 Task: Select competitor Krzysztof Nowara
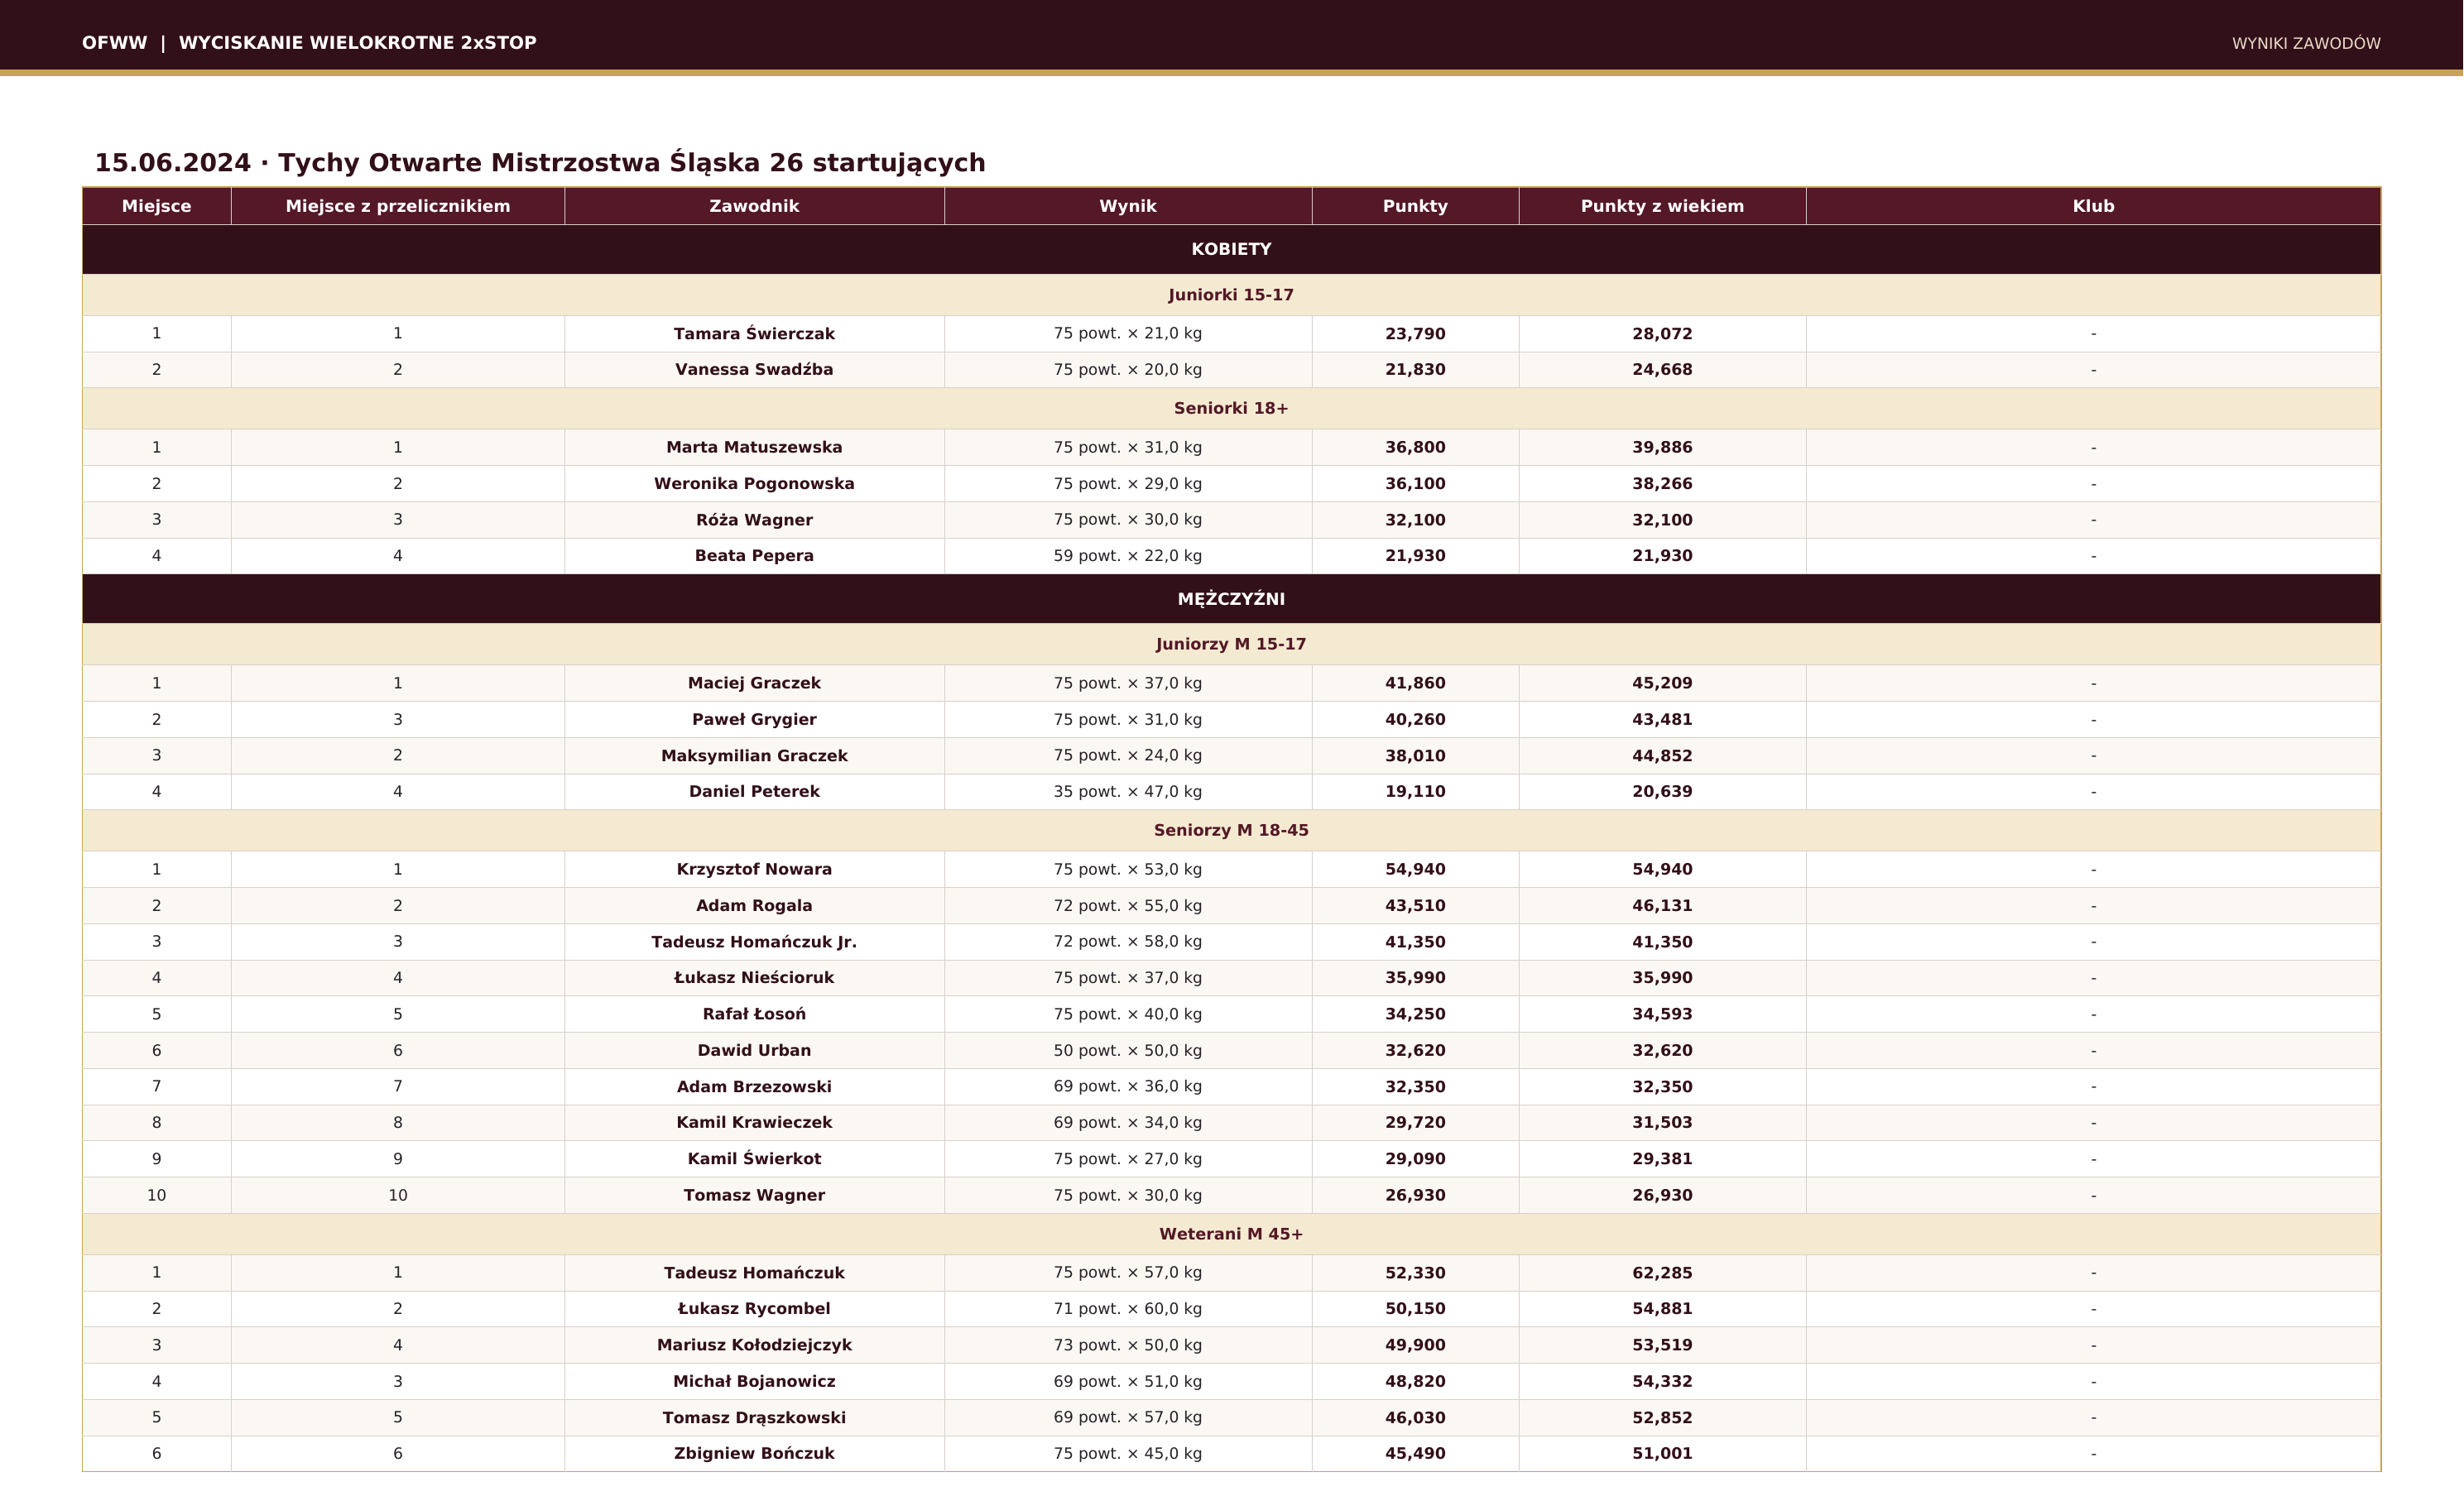tap(754, 869)
